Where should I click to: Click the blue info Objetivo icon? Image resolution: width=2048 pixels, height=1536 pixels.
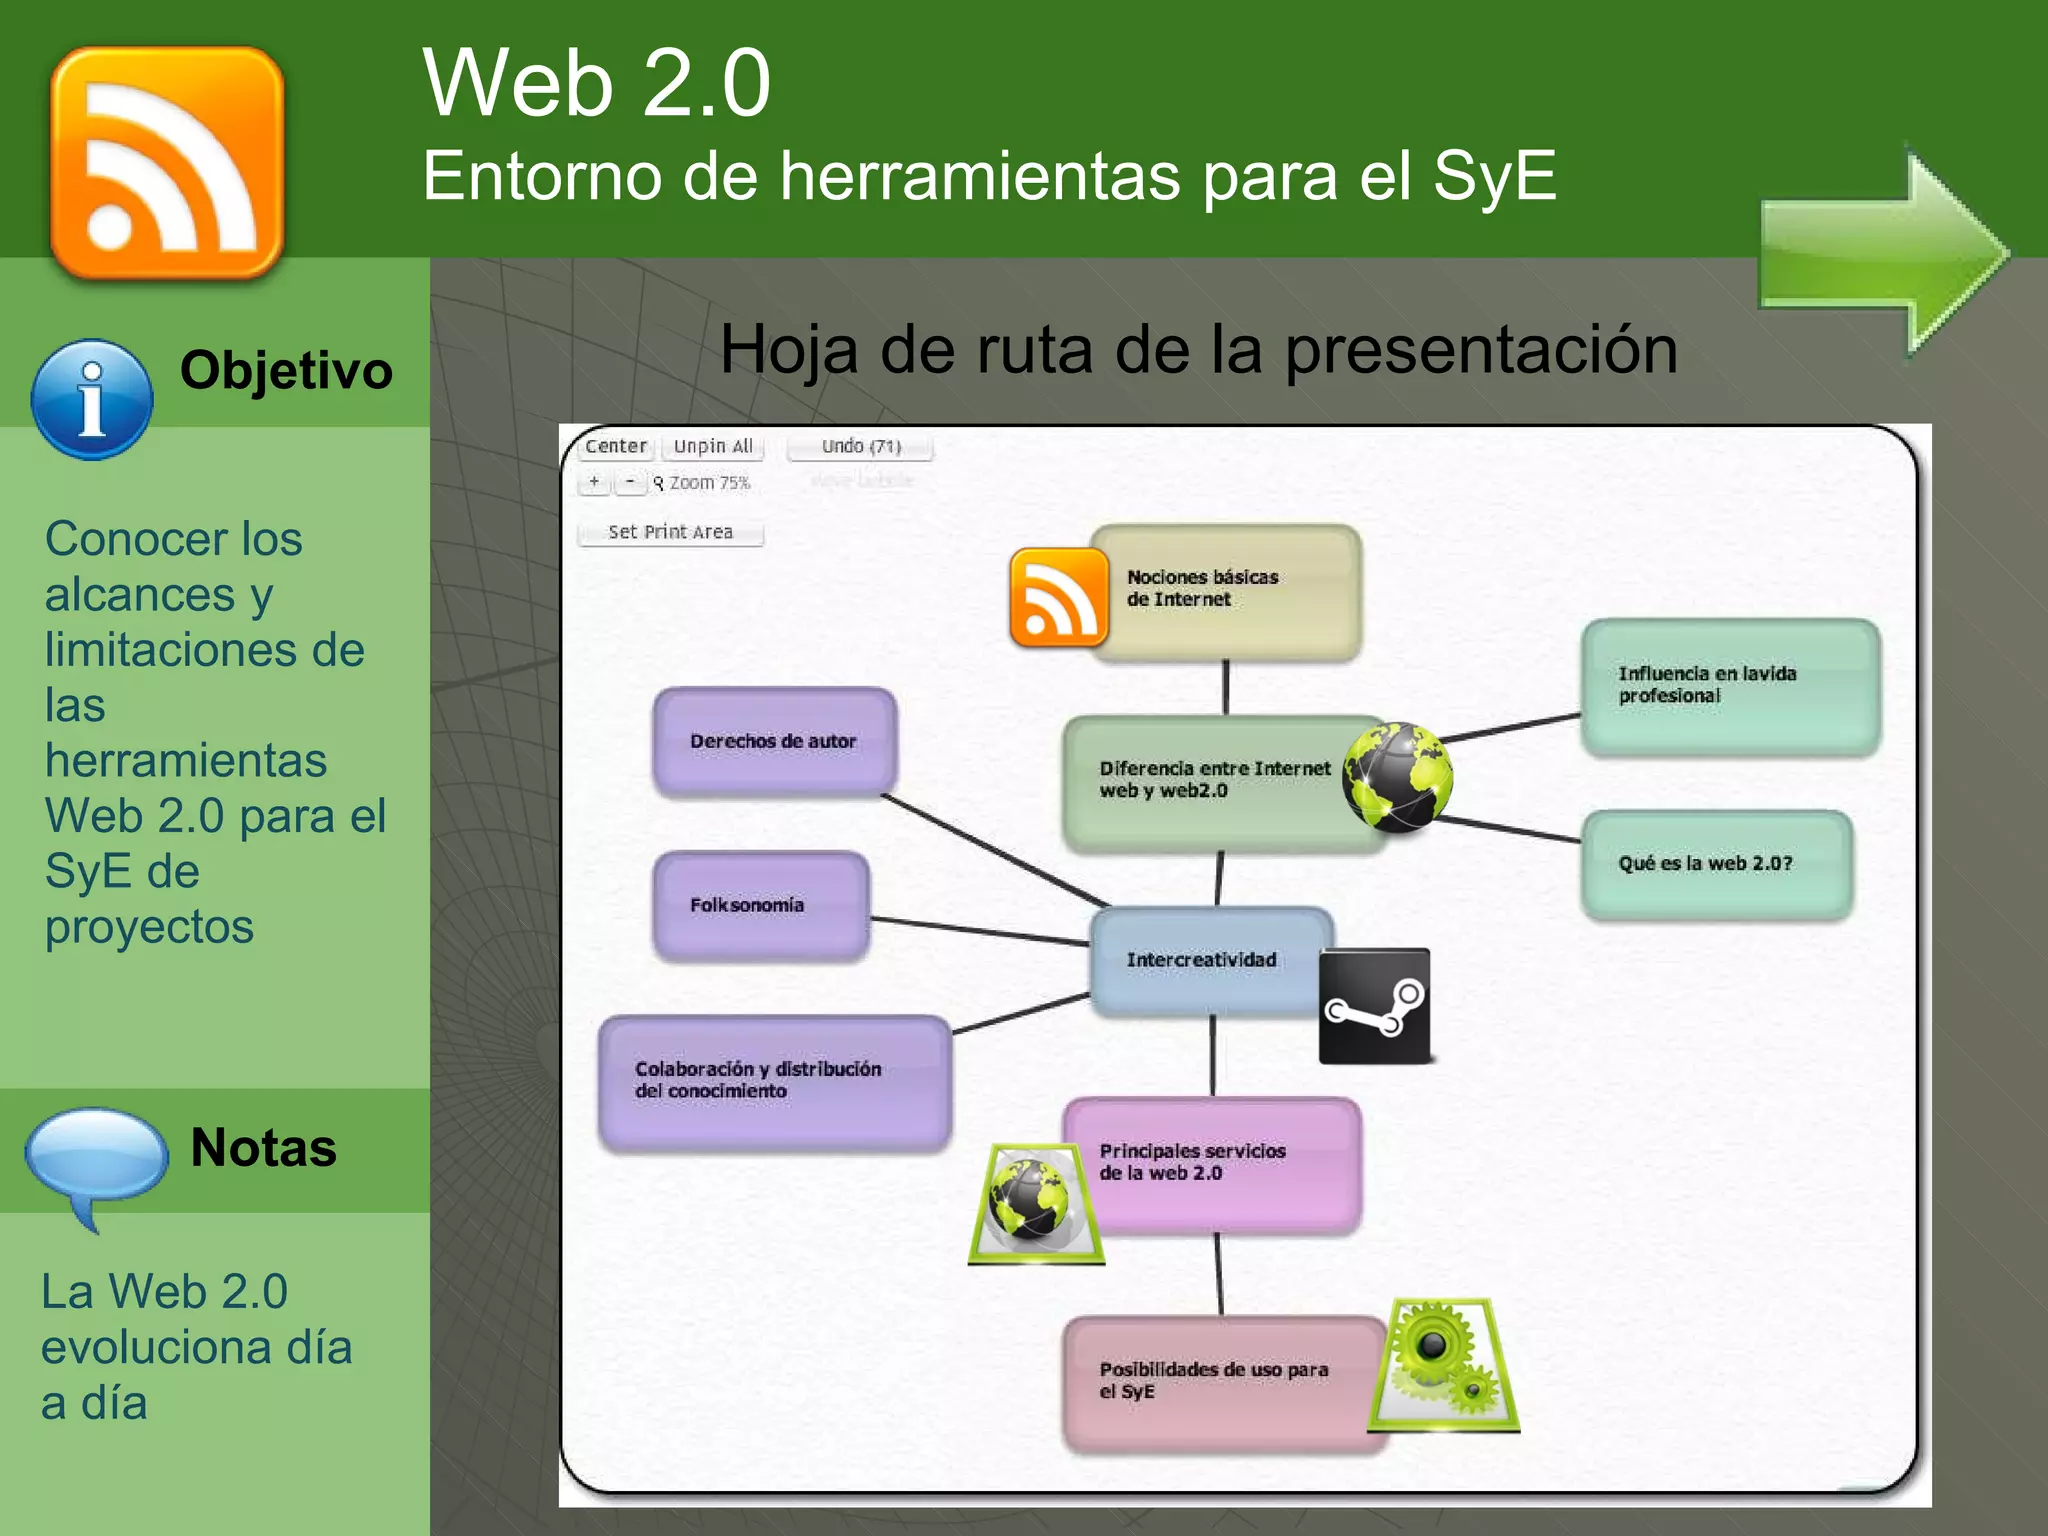coord(92,400)
